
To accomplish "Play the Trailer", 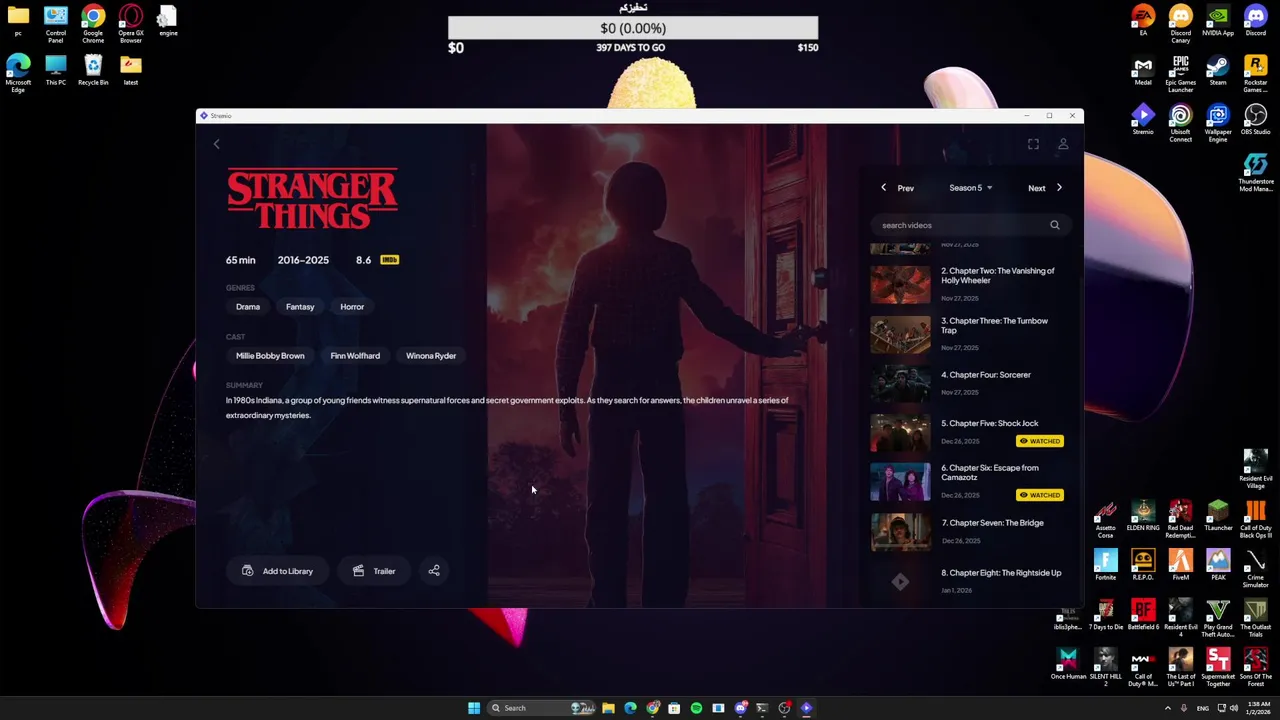I will coord(374,571).
